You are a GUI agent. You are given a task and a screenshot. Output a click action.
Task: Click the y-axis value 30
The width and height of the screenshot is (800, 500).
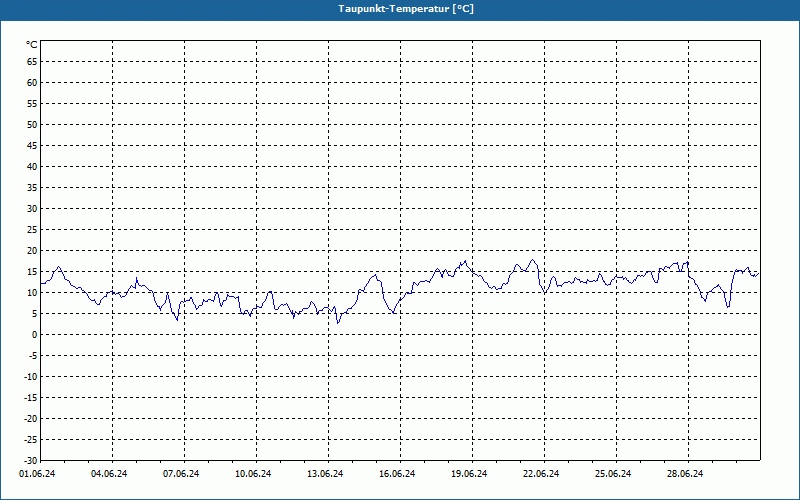pyautogui.click(x=32, y=209)
